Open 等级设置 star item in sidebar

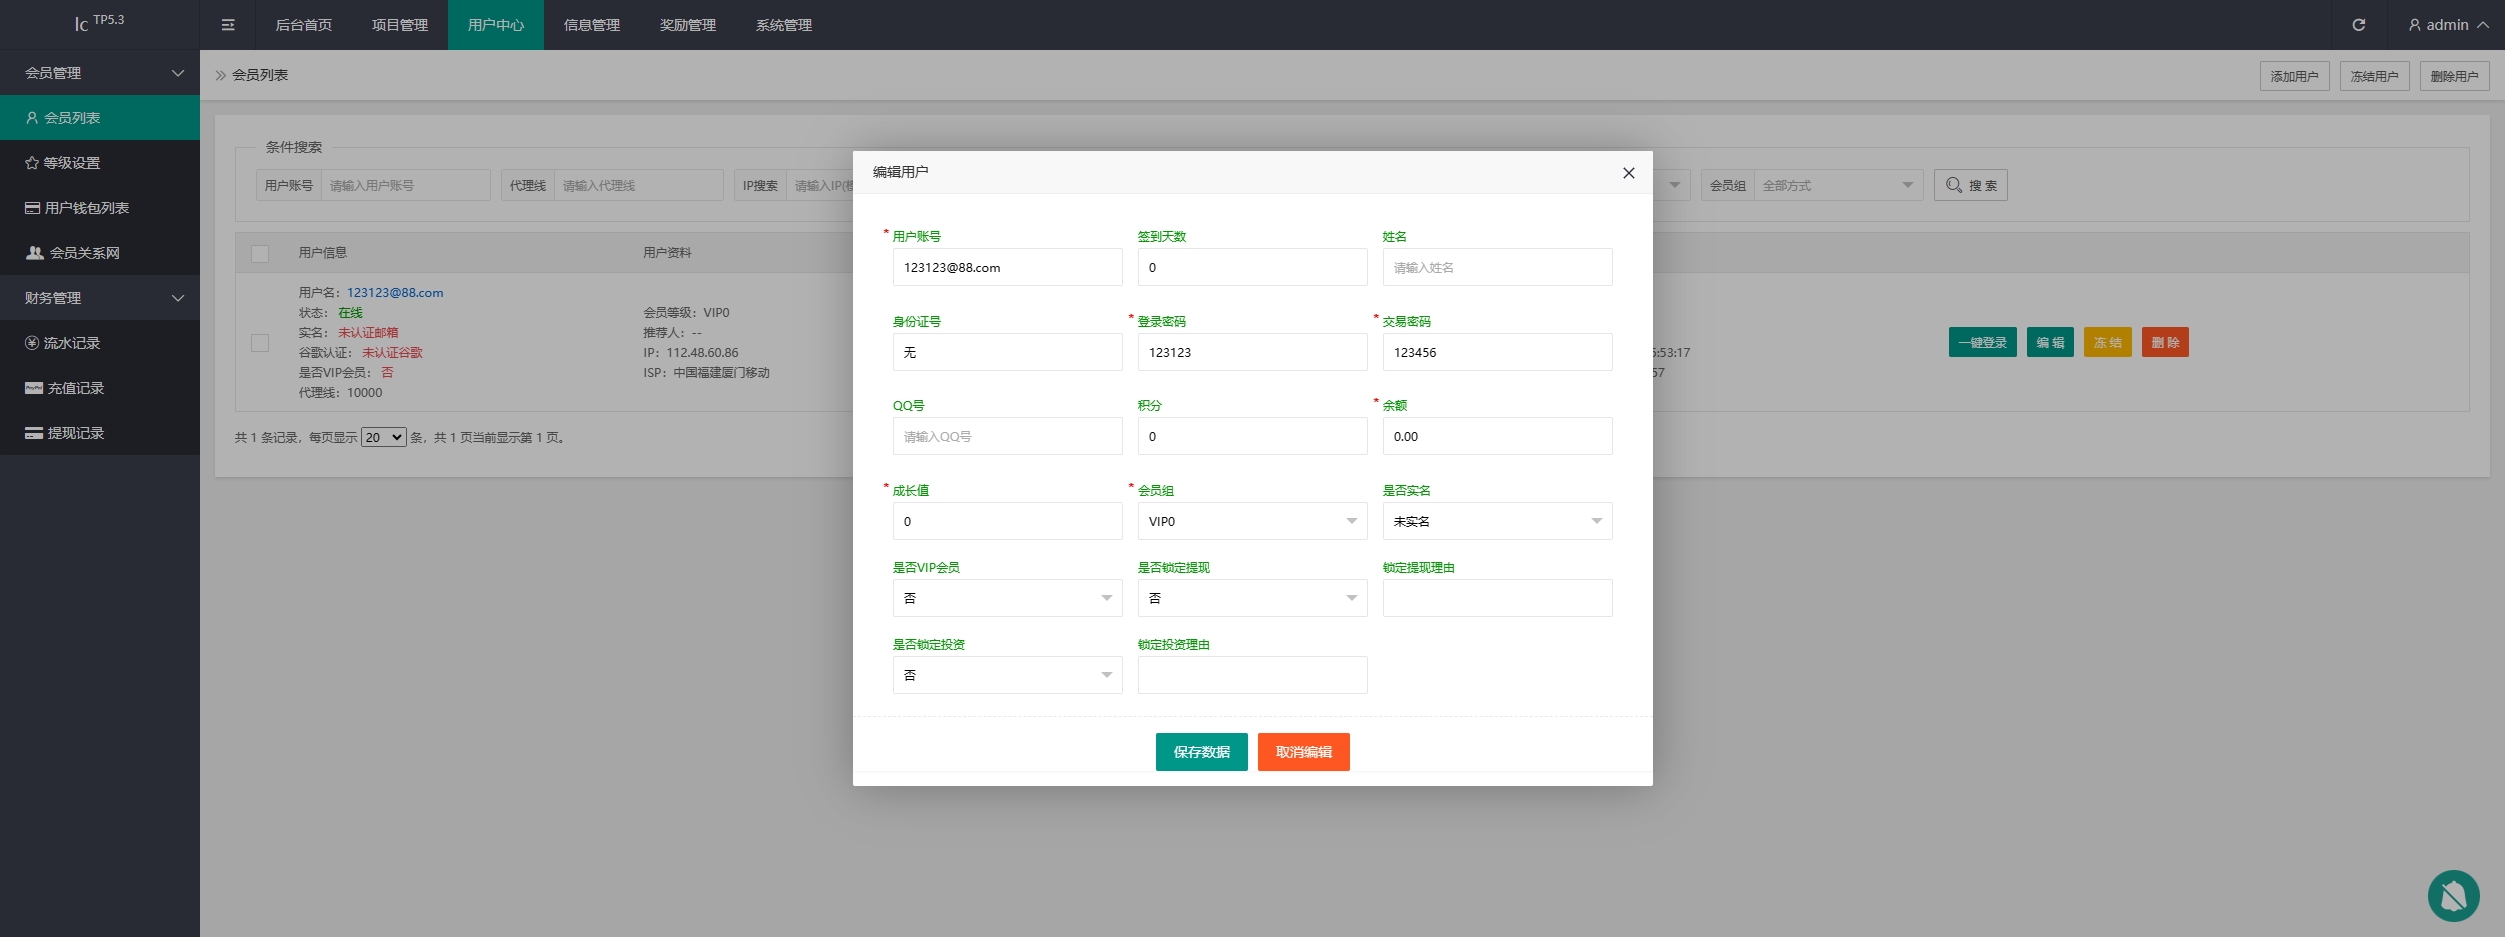[100, 163]
